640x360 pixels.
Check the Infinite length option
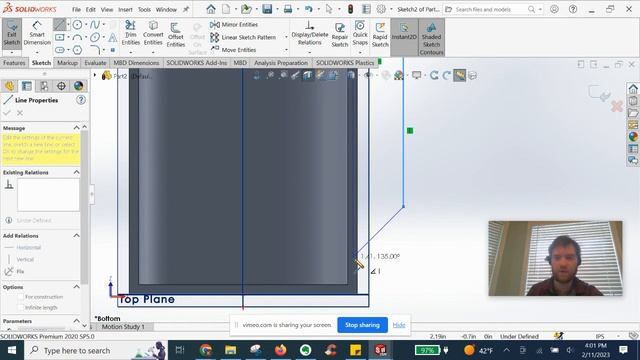(x=20, y=307)
